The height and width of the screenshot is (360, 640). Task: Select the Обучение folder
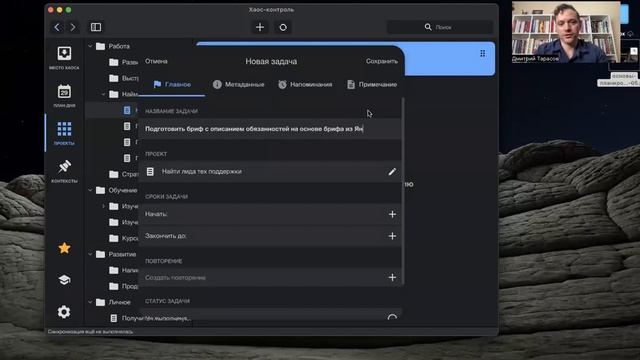click(117, 190)
